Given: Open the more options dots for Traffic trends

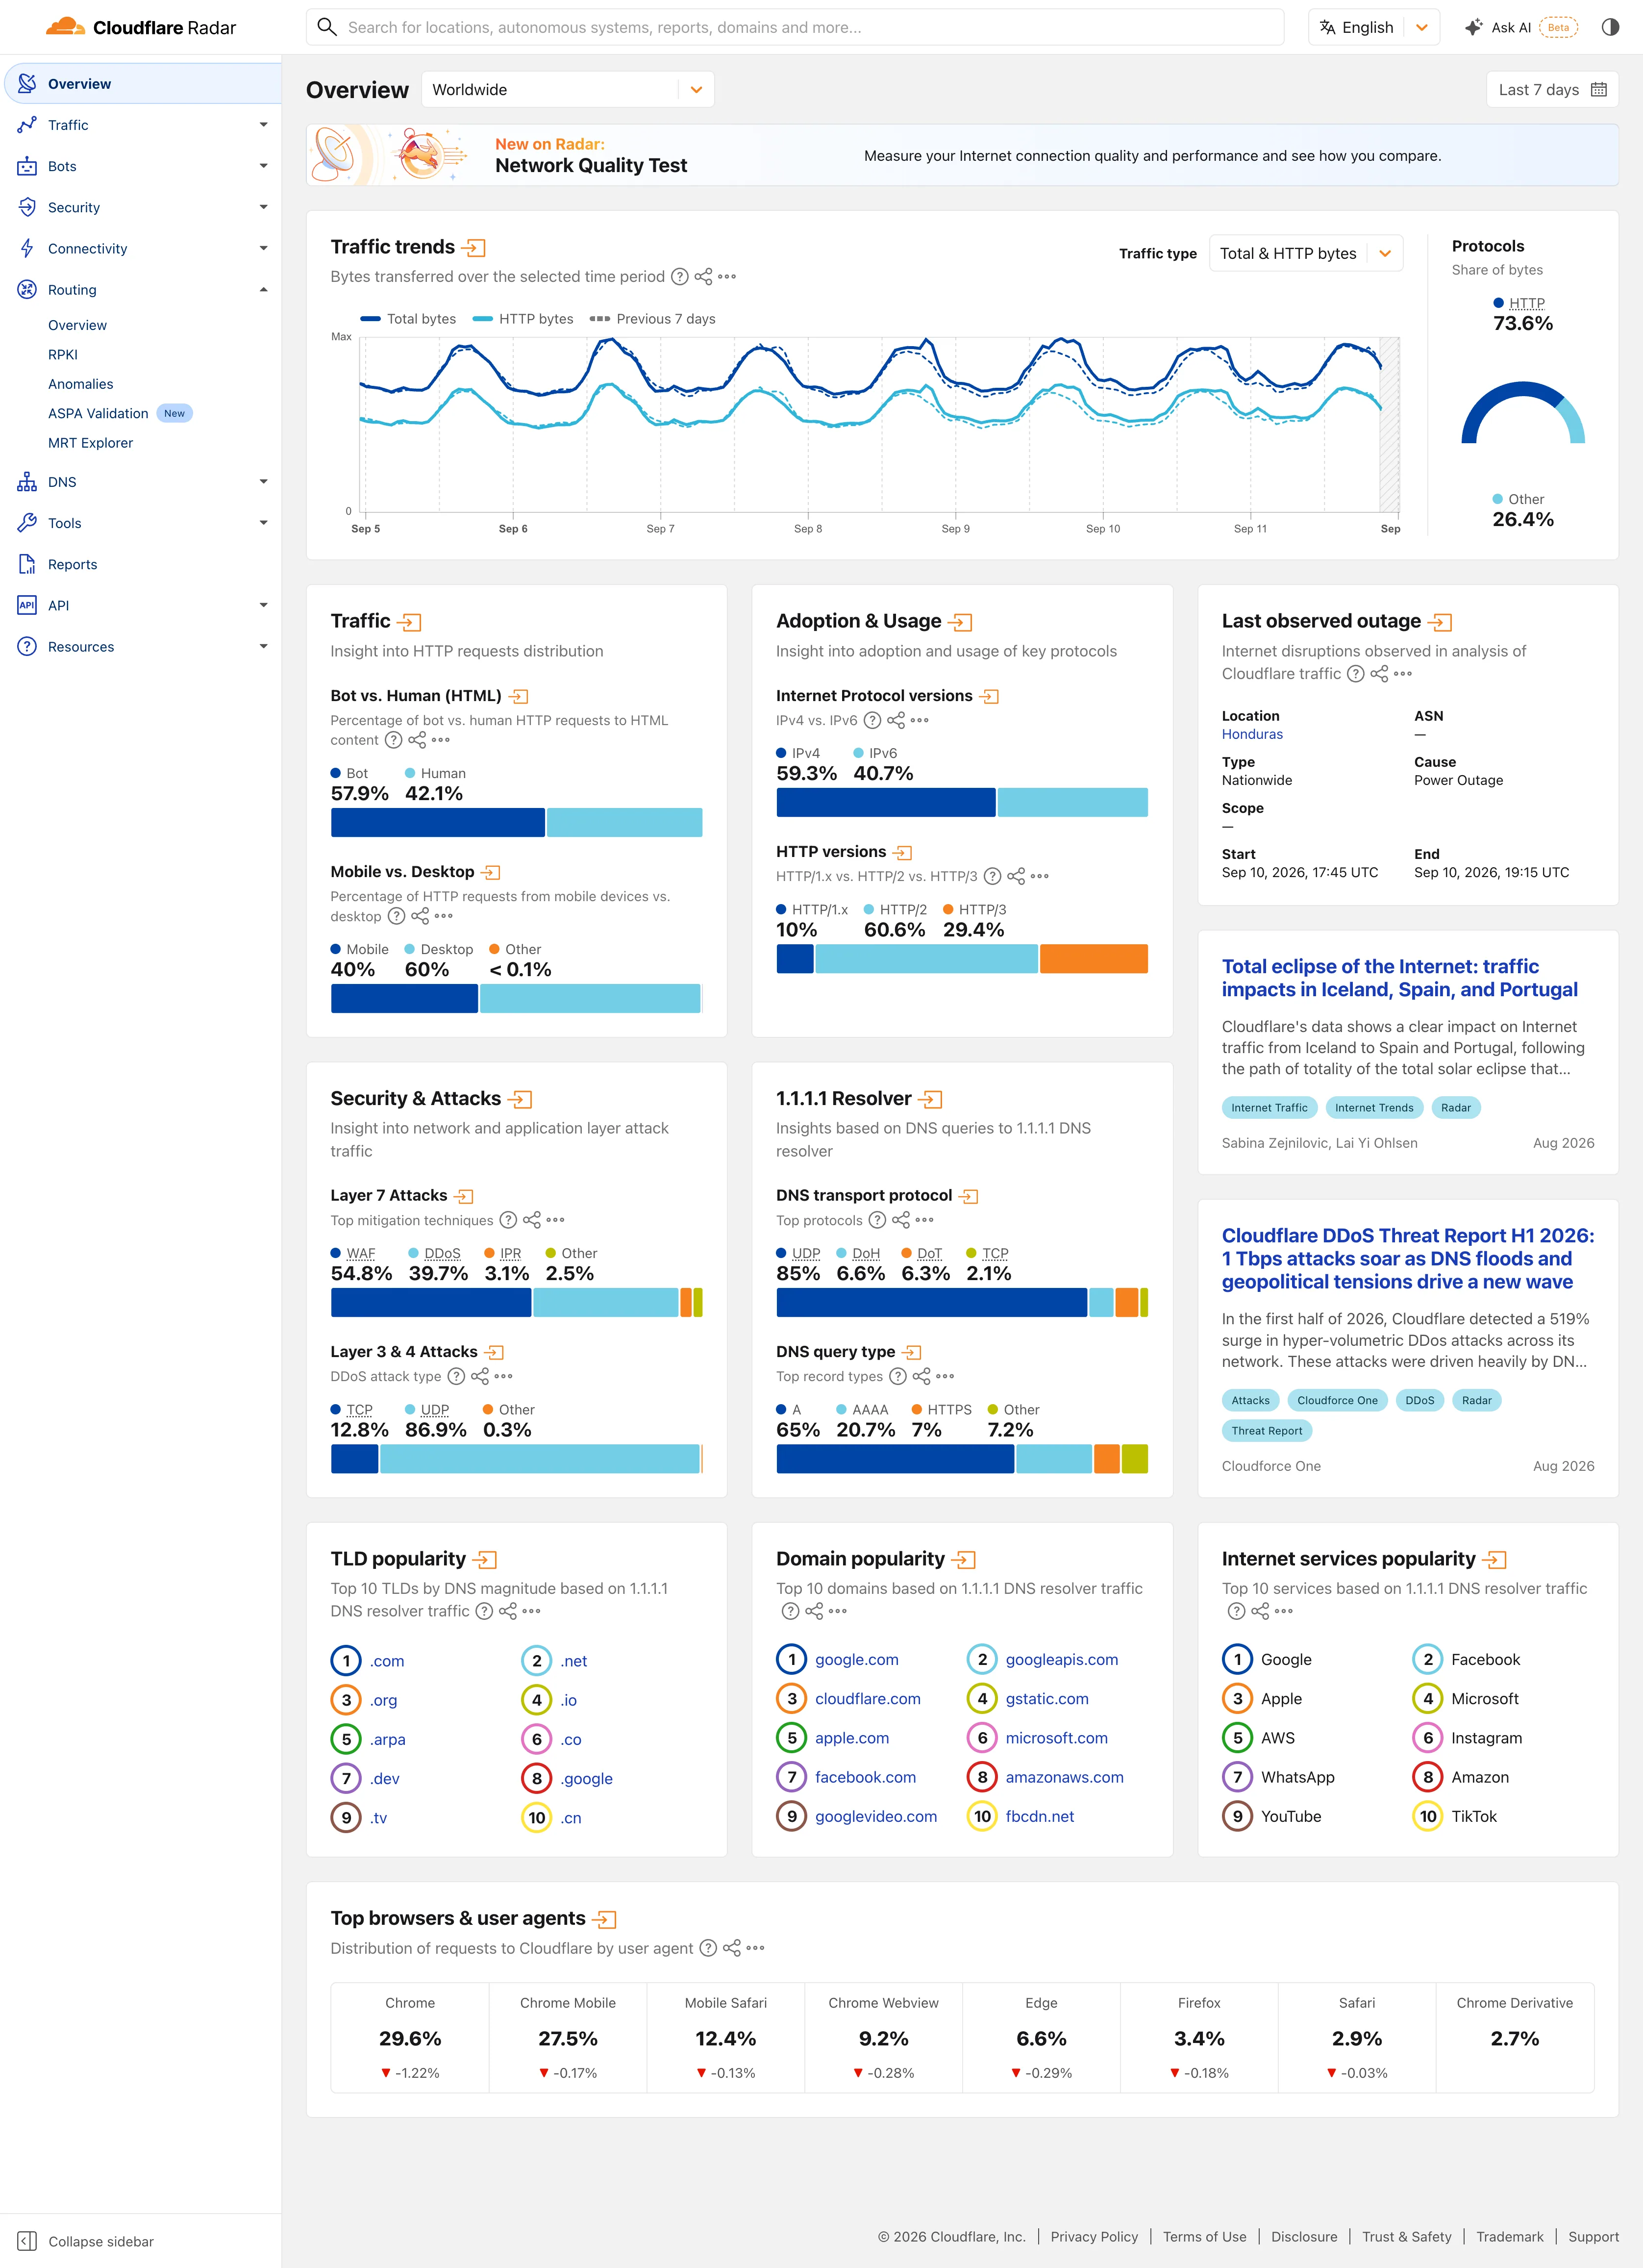Looking at the screenshot, I should point(727,277).
